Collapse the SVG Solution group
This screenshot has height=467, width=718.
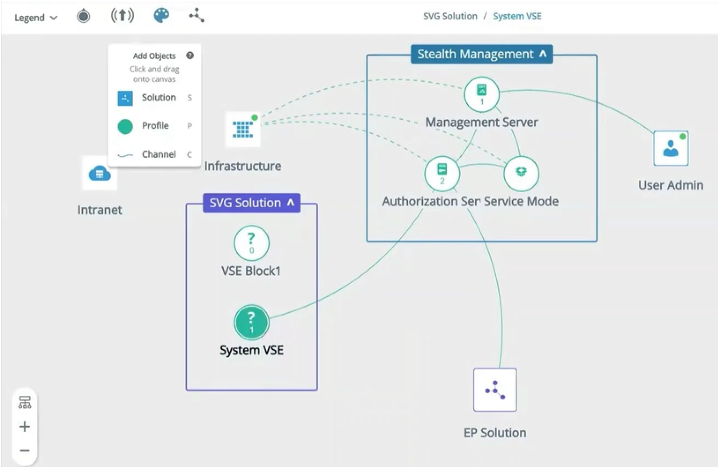[292, 203]
